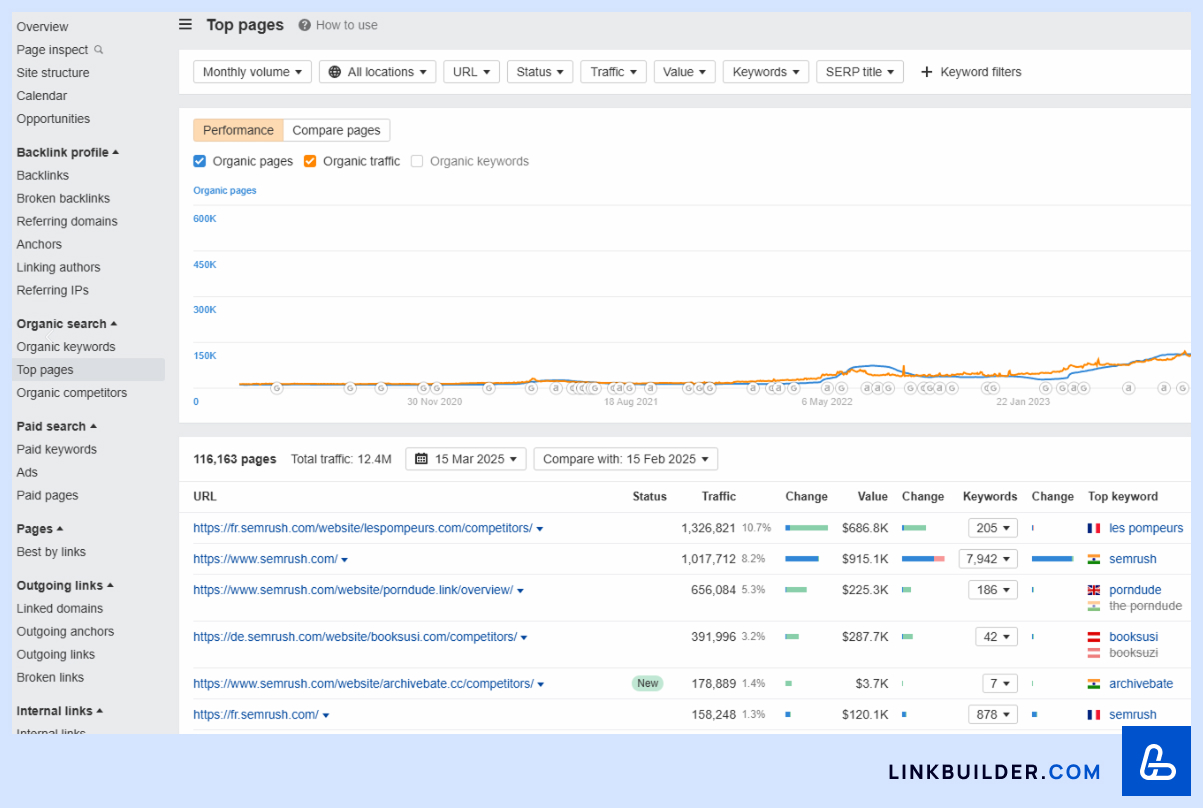1203x808 pixels.
Task: Open the Compare with: 15 Feb 2025 dropdown
Action: (626, 459)
